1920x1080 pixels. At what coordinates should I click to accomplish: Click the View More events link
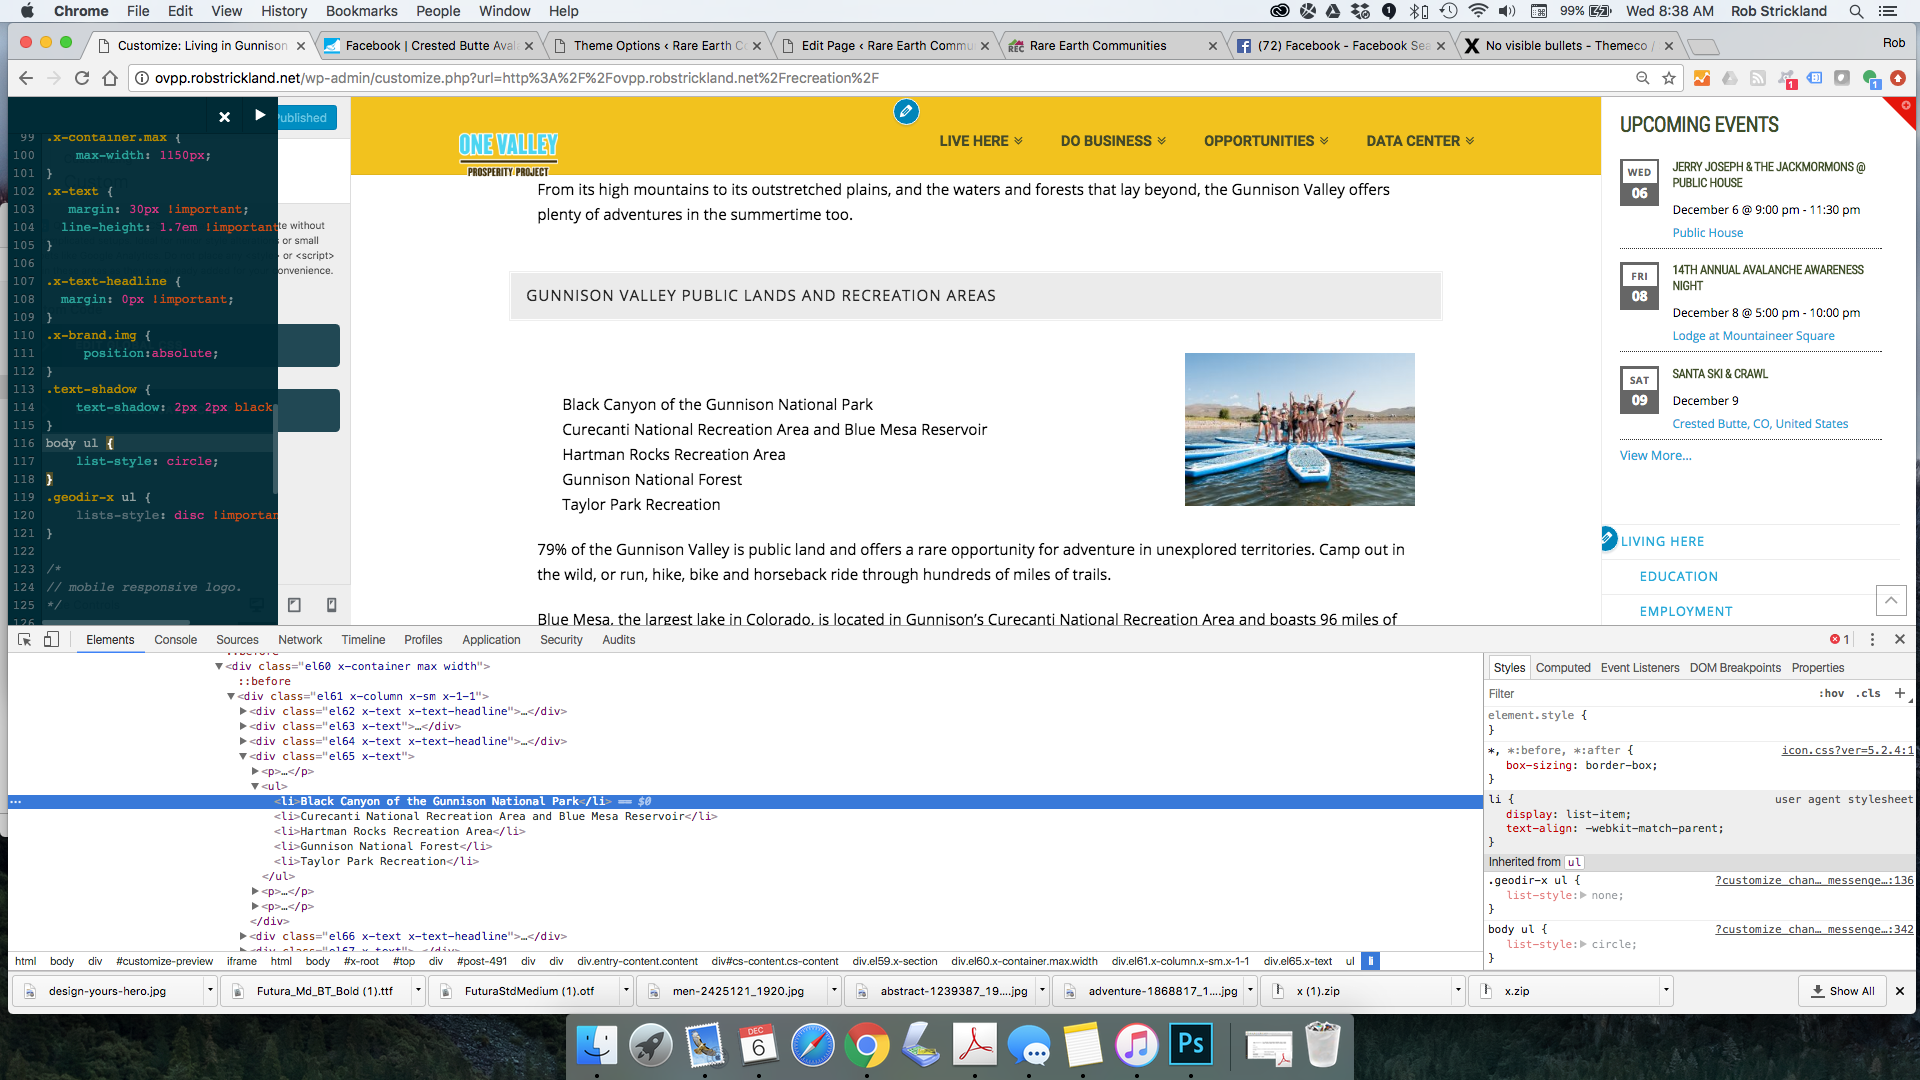pyautogui.click(x=1655, y=456)
